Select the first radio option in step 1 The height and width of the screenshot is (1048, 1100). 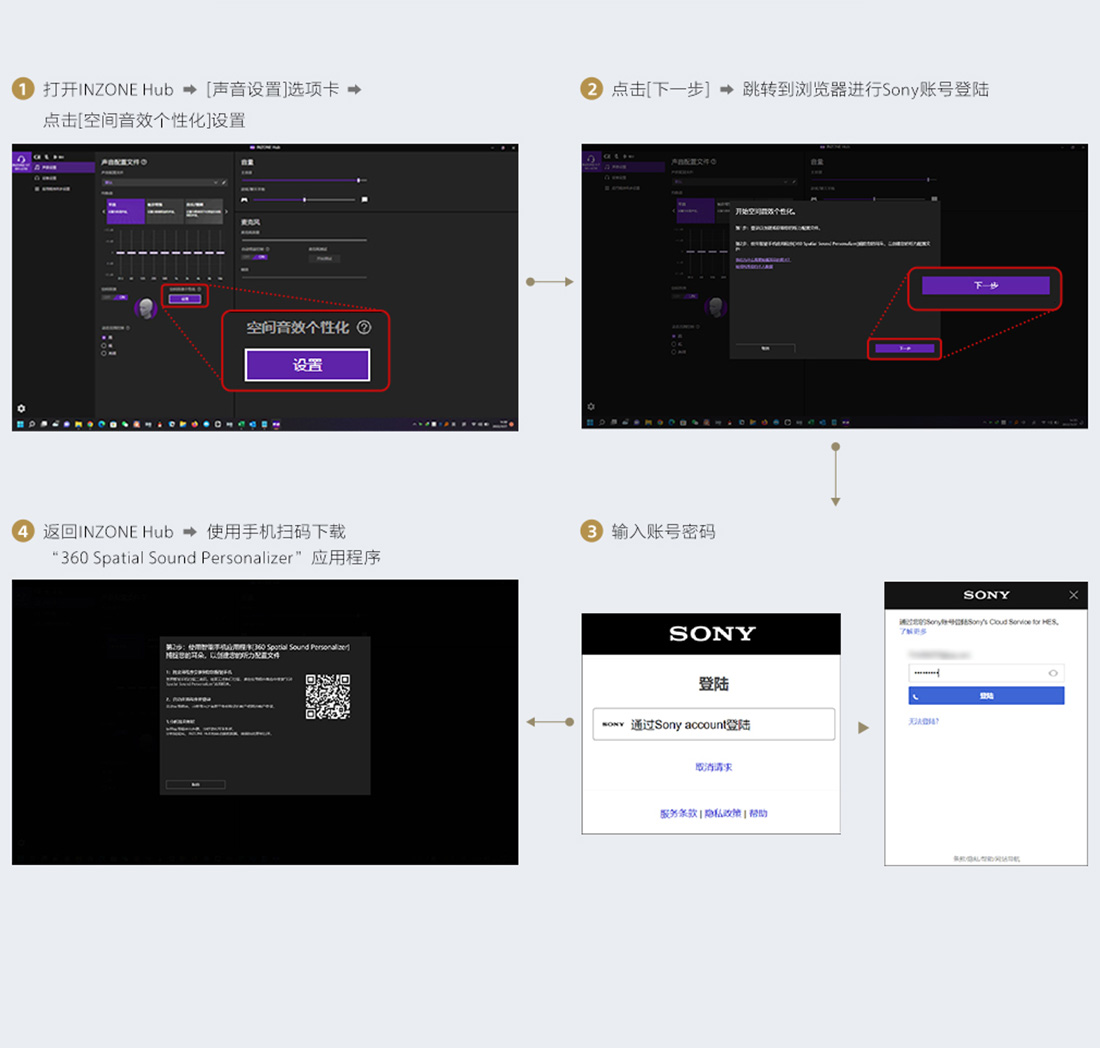[x=104, y=337]
